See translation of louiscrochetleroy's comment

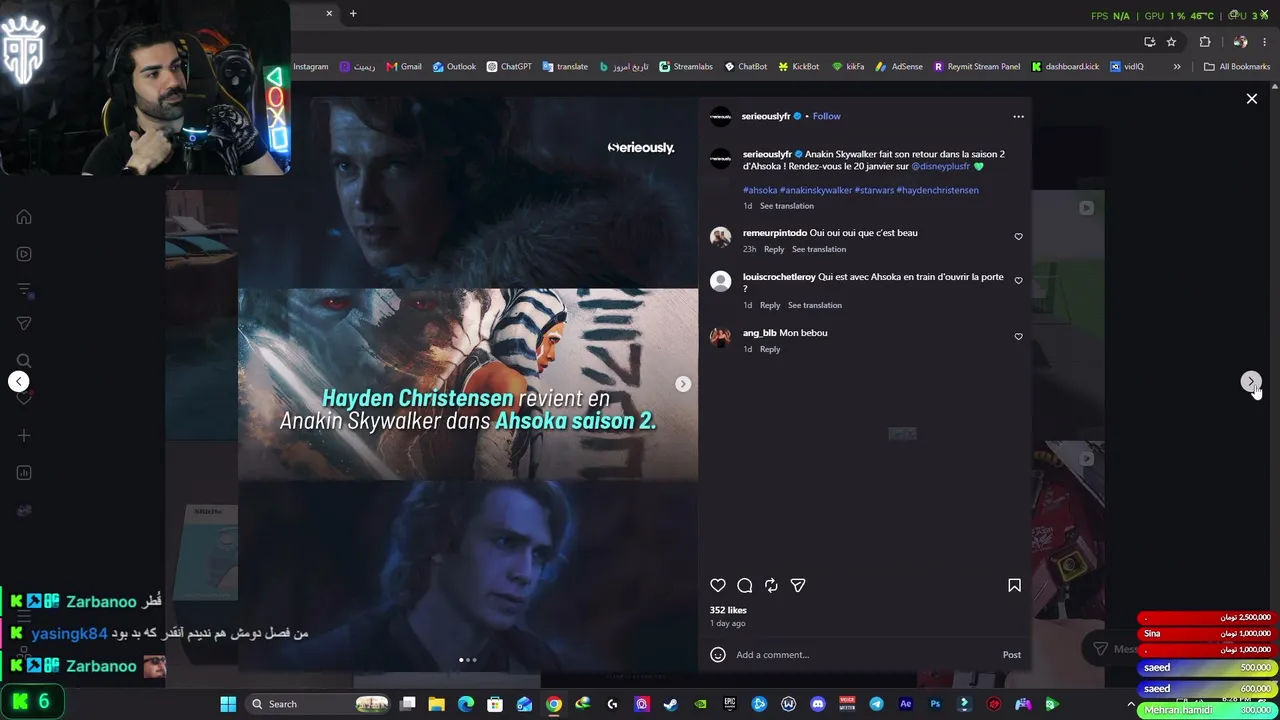pos(815,305)
